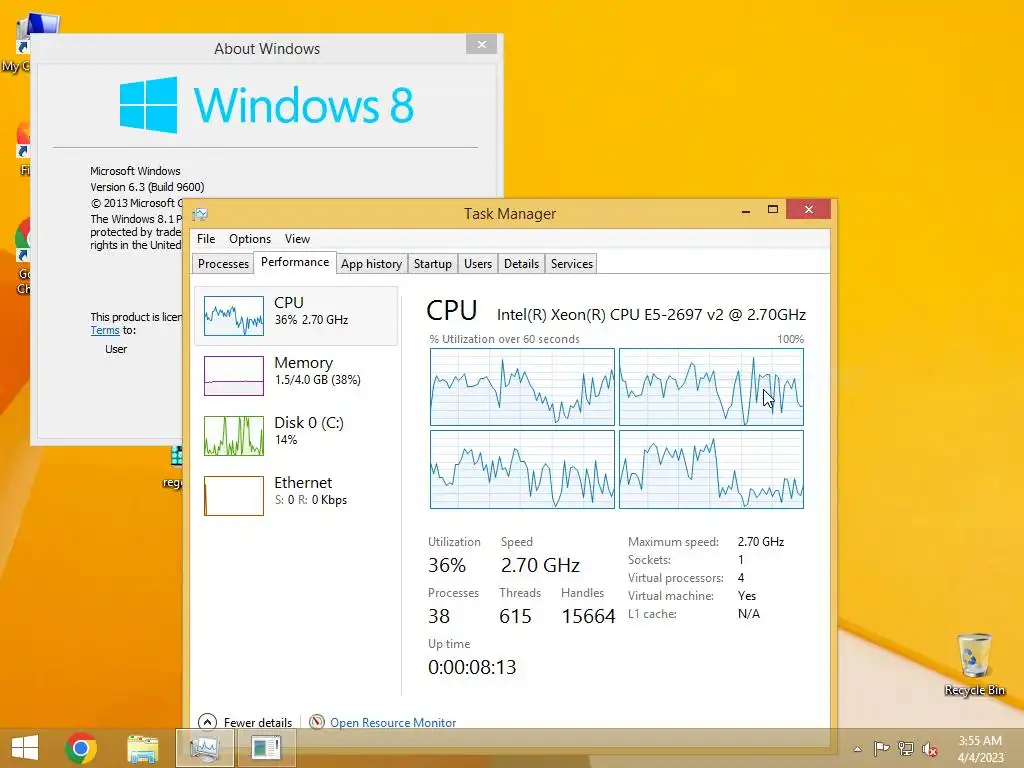Select the Ethernet performance item
The image size is (1024, 768).
tap(296, 496)
